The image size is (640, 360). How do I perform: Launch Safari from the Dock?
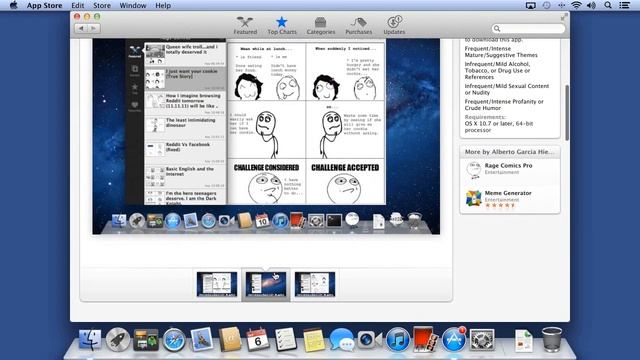pos(174,339)
